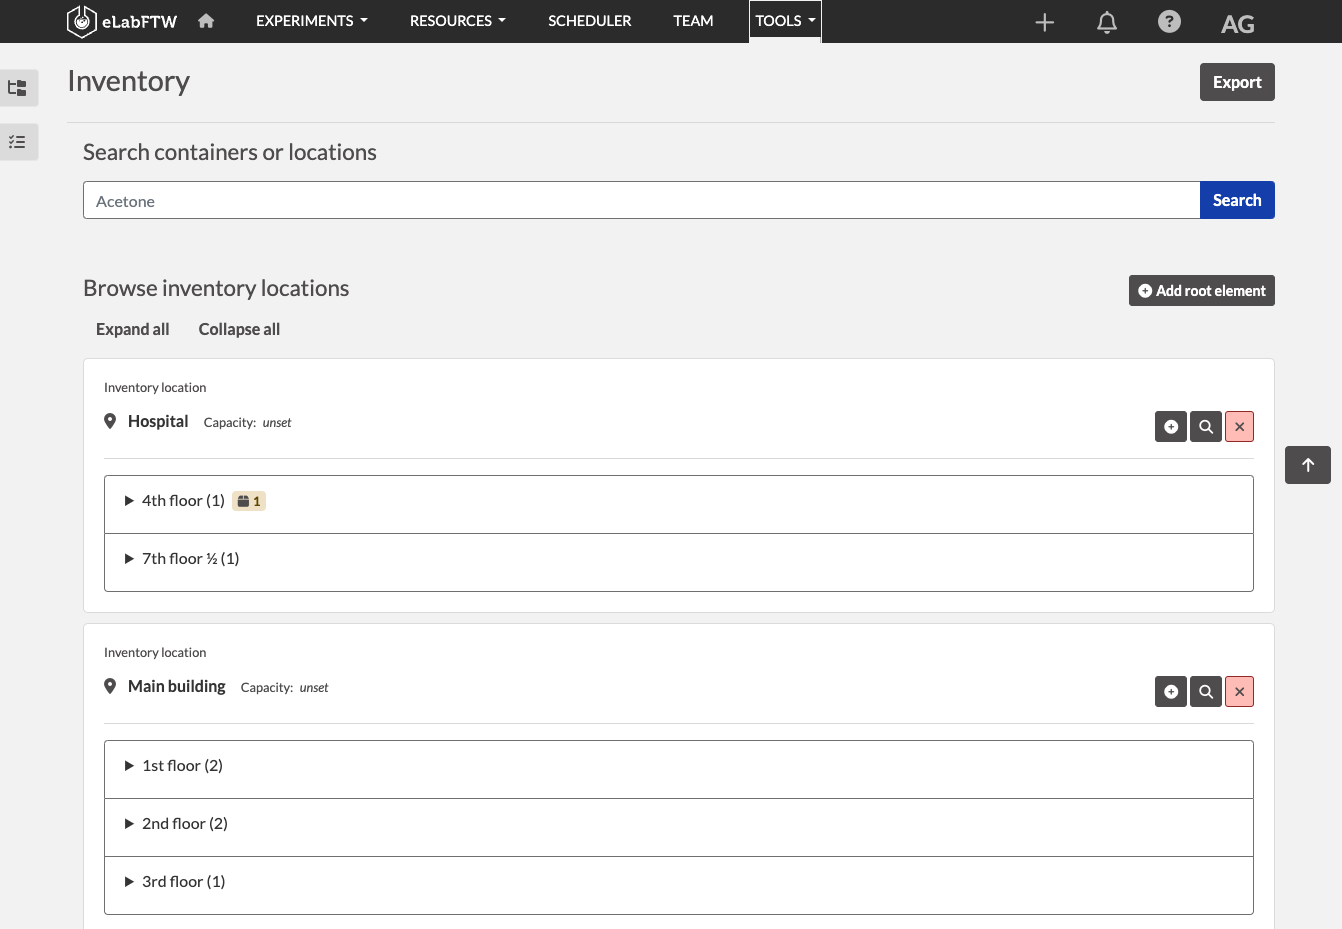
Task: Click the Hospital location name
Action: pyautogui.click(x=158, y=421)
